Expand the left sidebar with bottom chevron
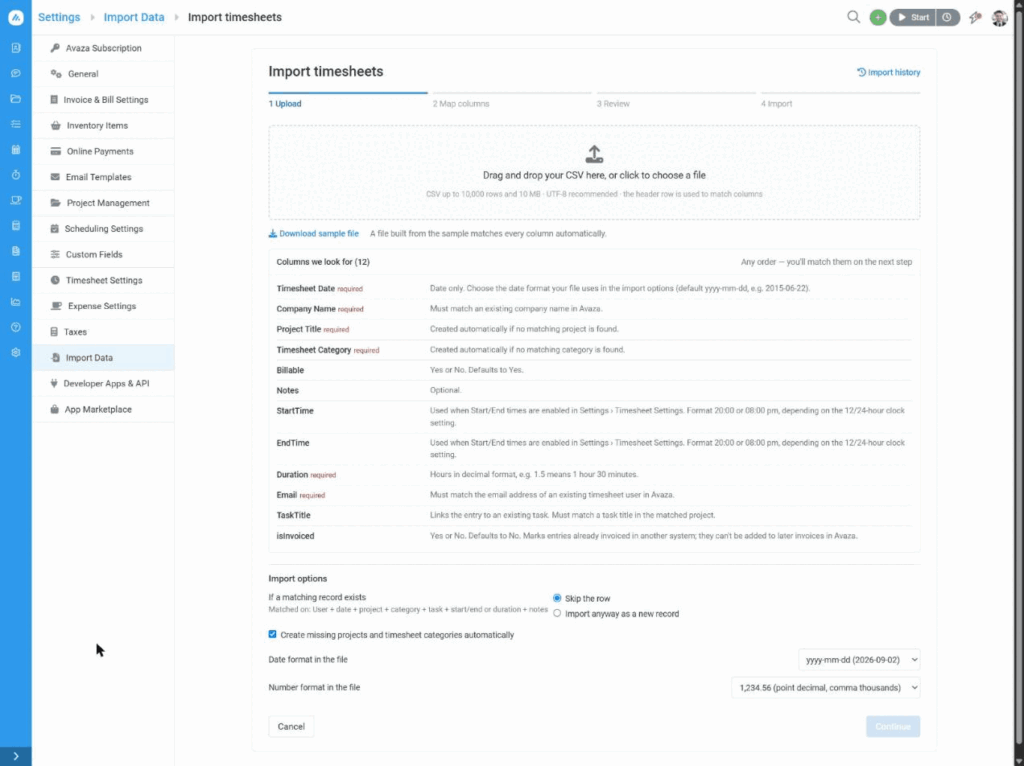The height and width of the screenshot is (766, 1024). pyautogui.click(x=16, y=756)
